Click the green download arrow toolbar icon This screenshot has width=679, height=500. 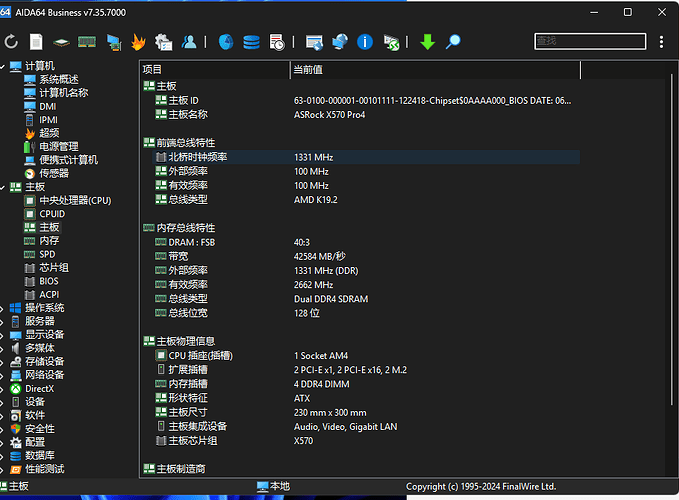[x=427, y=42]
